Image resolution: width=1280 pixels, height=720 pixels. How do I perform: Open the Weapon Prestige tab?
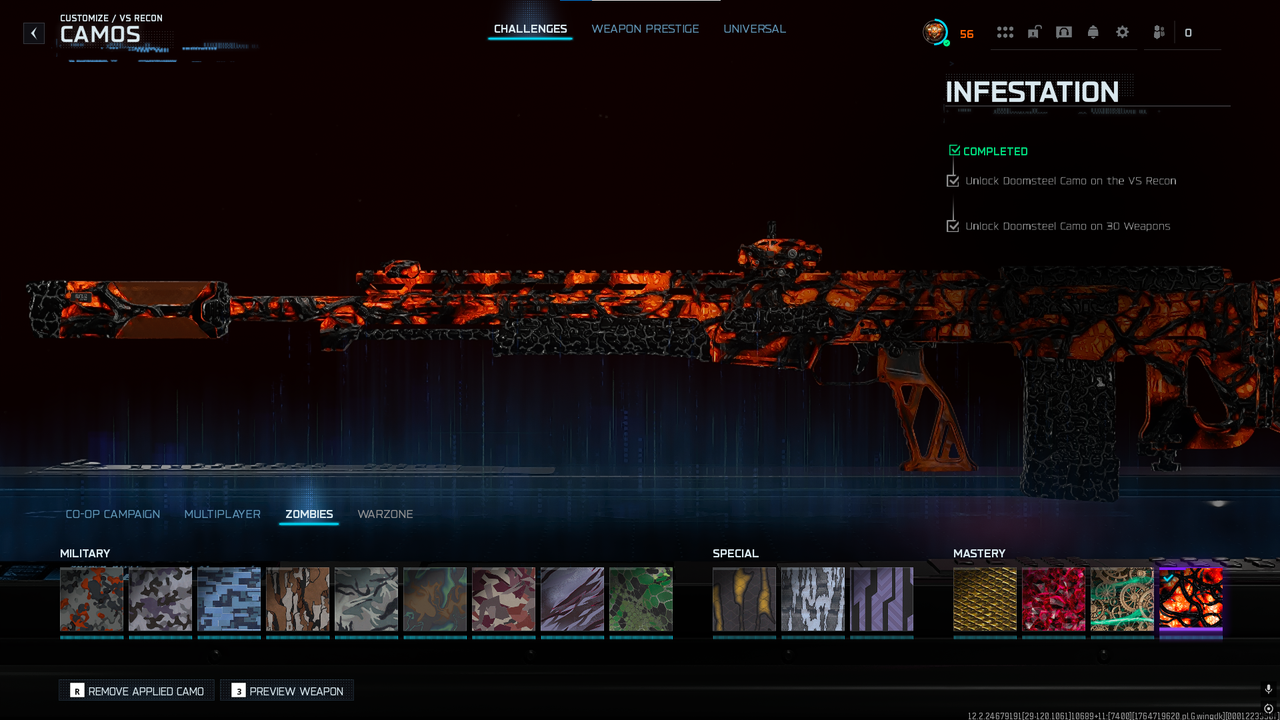coord(645,29)
